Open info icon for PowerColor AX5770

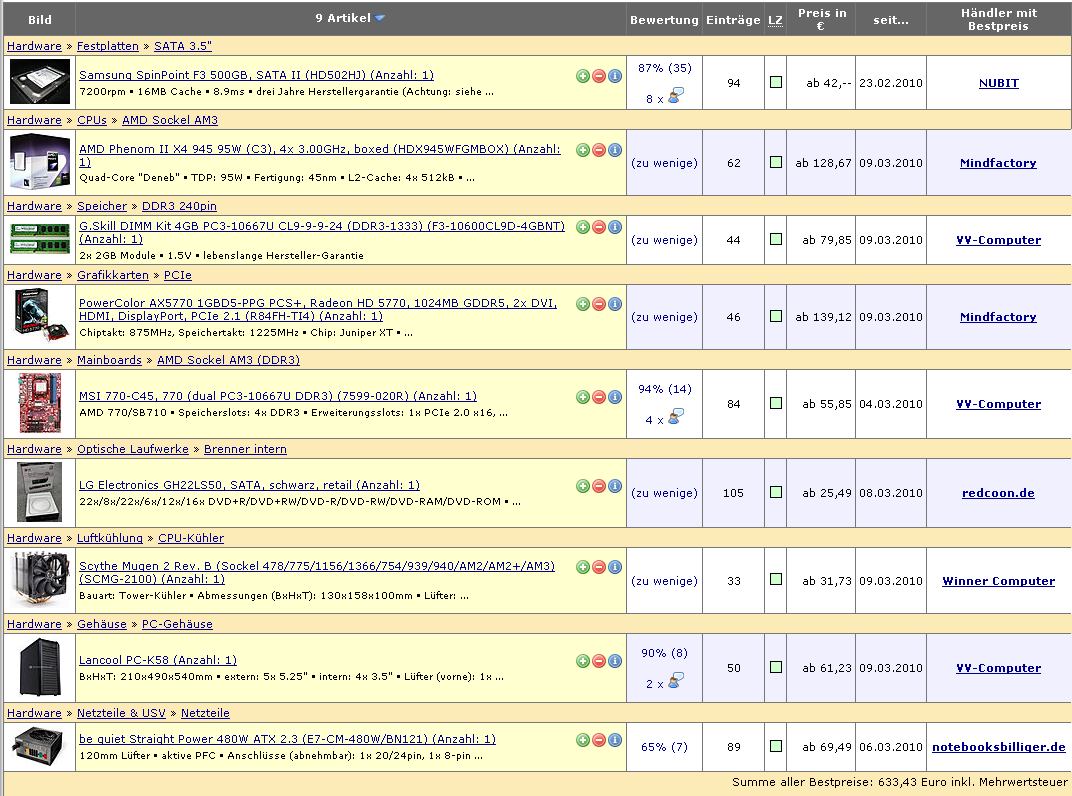[x=615, y=304]
